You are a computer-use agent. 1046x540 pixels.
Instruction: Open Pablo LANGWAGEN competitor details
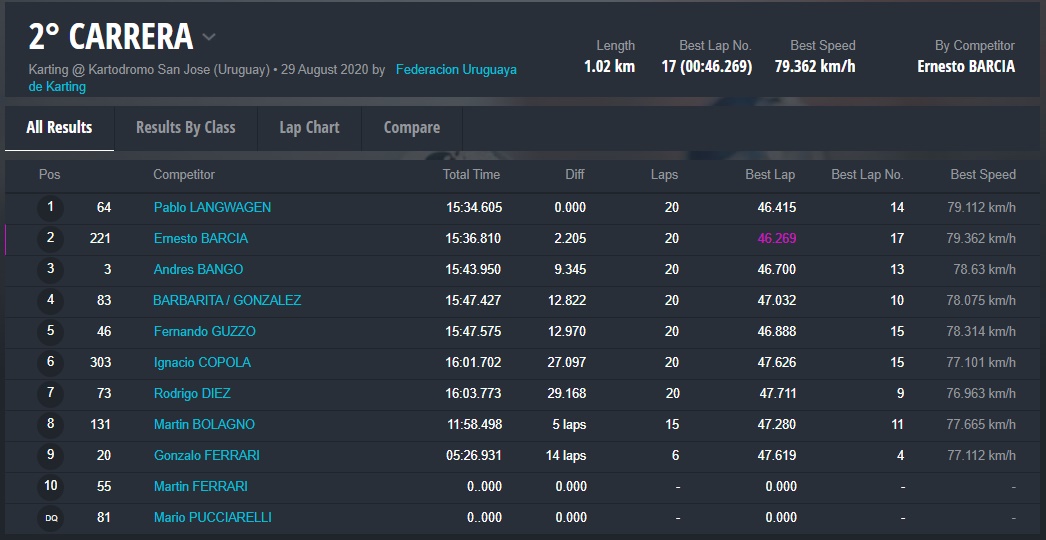point(212,207)
